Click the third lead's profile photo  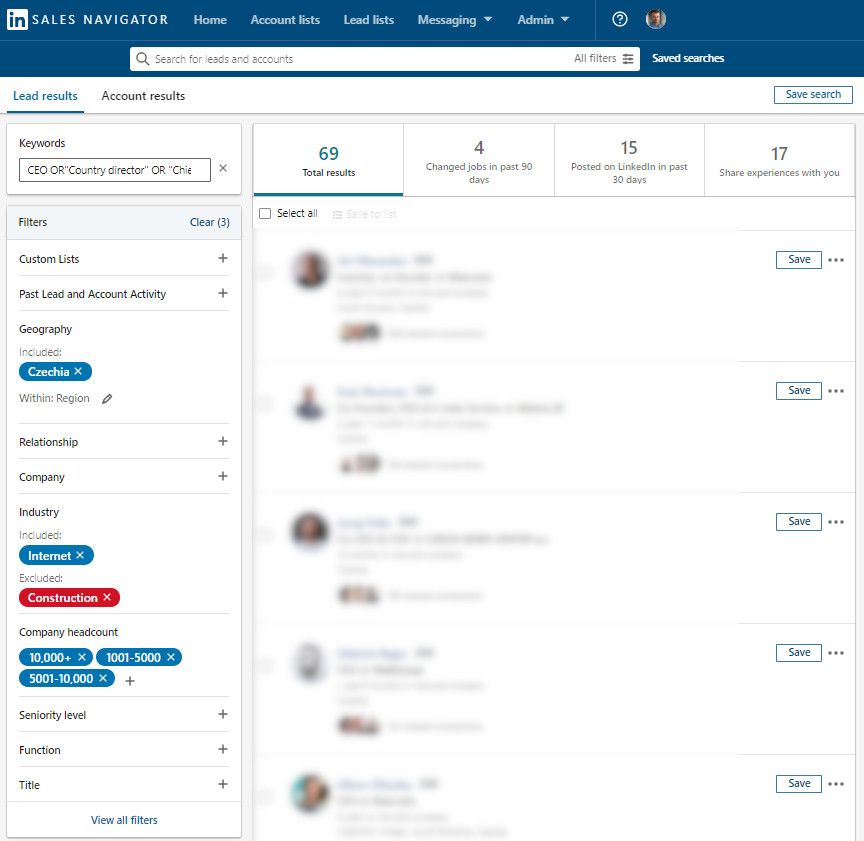(310, 531)
